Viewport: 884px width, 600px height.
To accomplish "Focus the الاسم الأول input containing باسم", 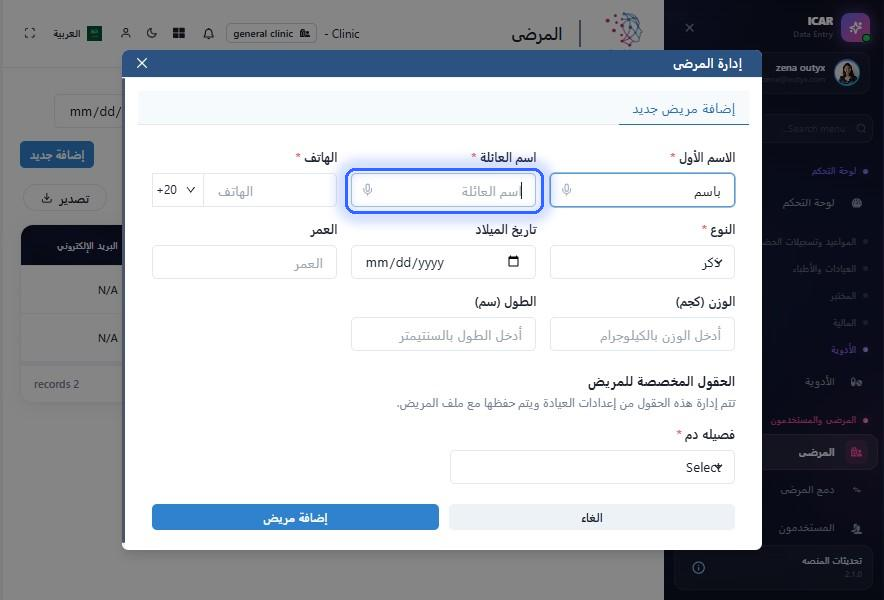I will point(642,190).
